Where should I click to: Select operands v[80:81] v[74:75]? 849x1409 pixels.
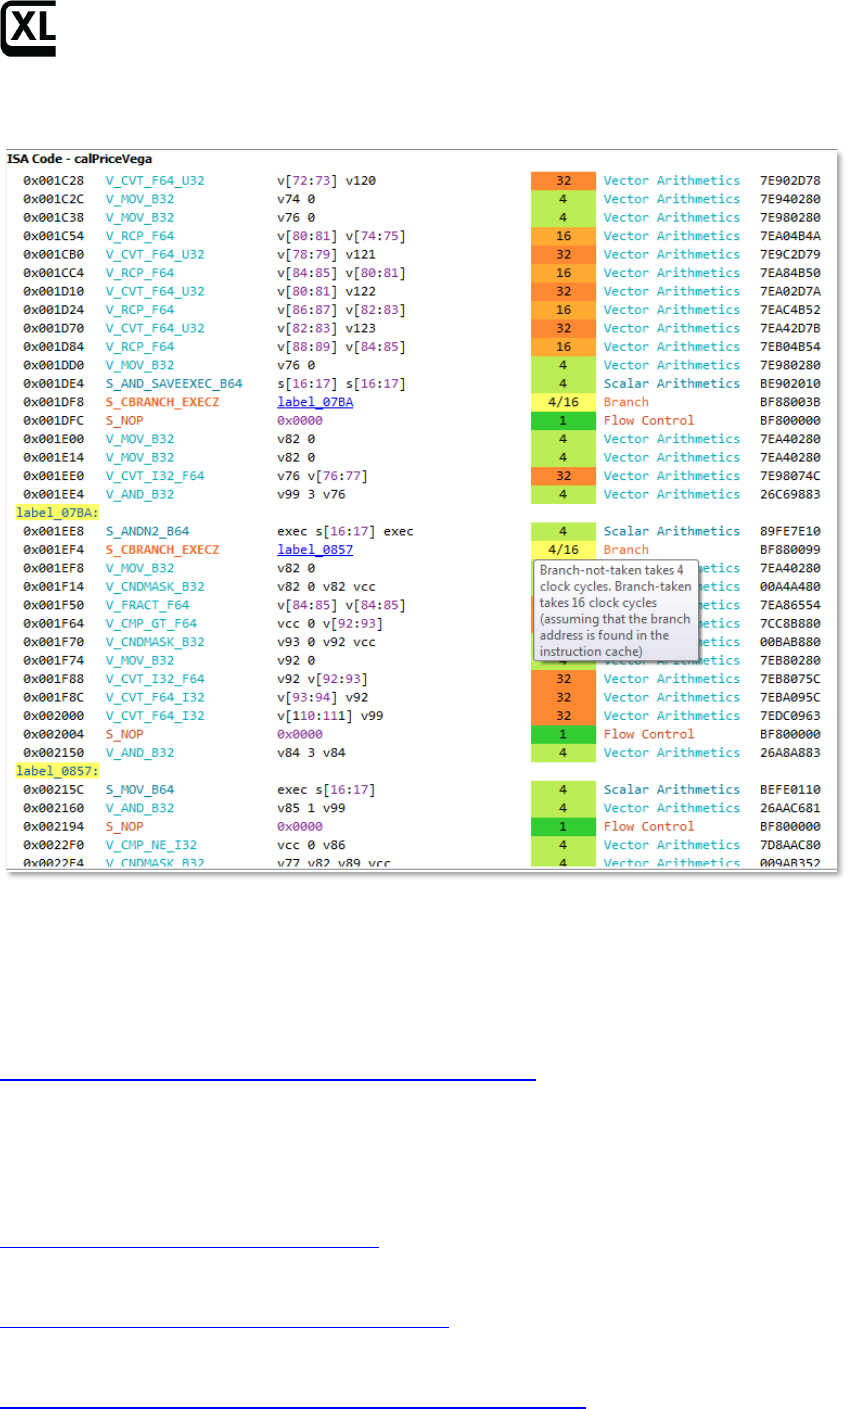[340, 236]
